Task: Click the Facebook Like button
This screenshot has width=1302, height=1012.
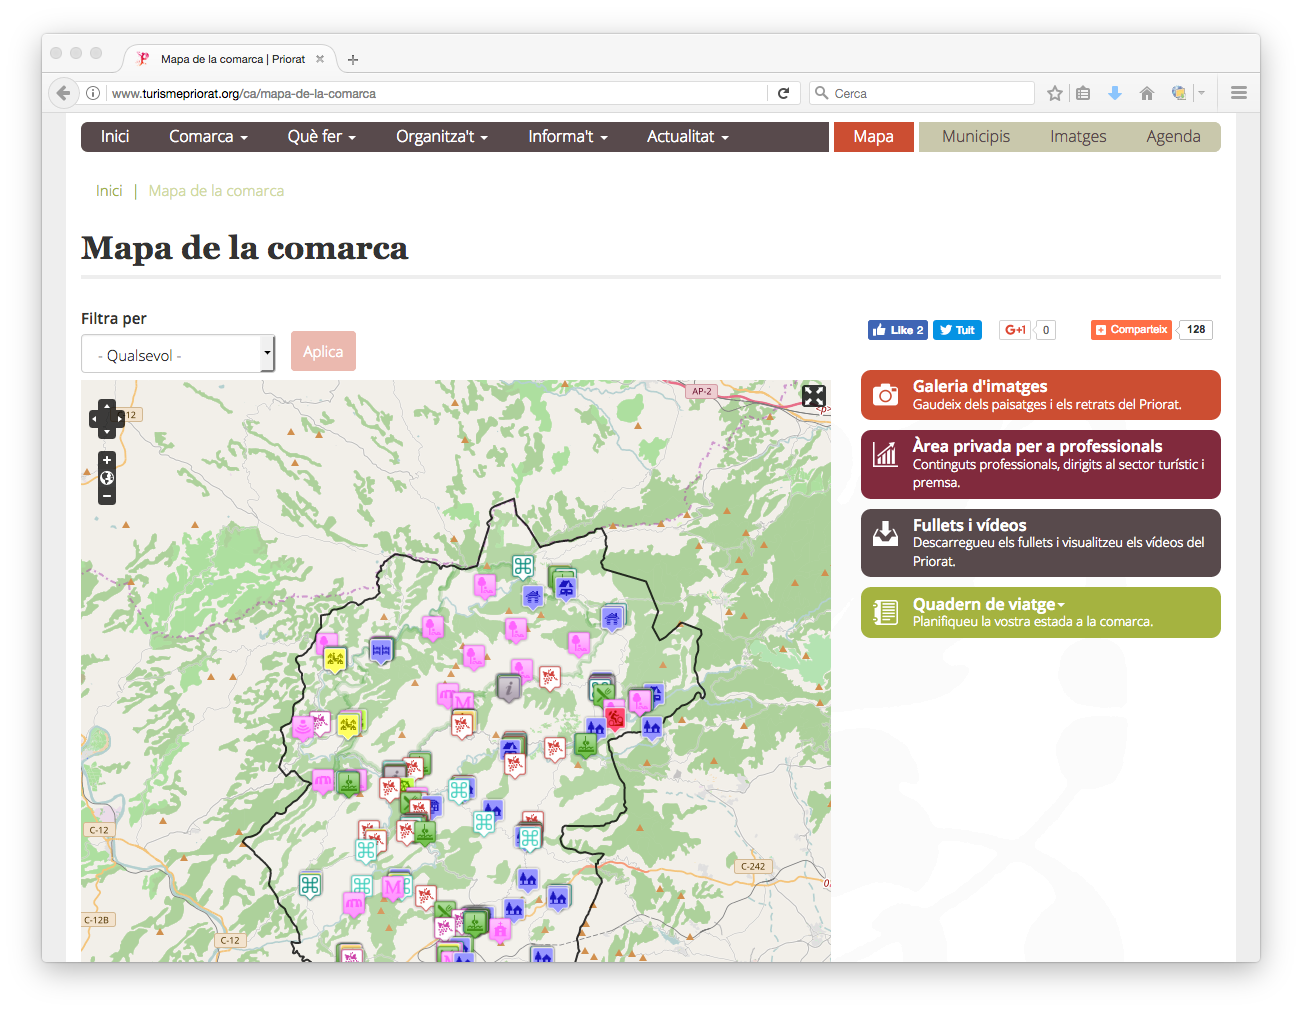Action: click(x=897, y=330)
